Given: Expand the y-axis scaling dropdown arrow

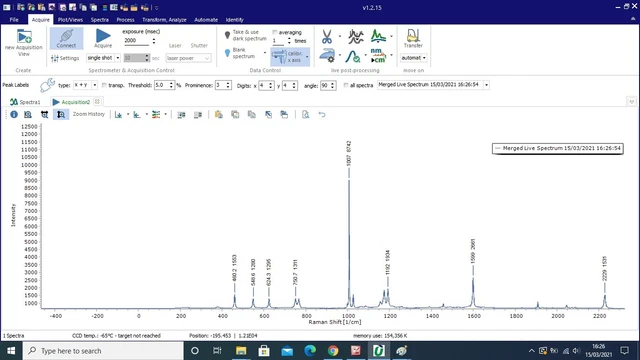Looking at the screenshot, I should 128,115.
